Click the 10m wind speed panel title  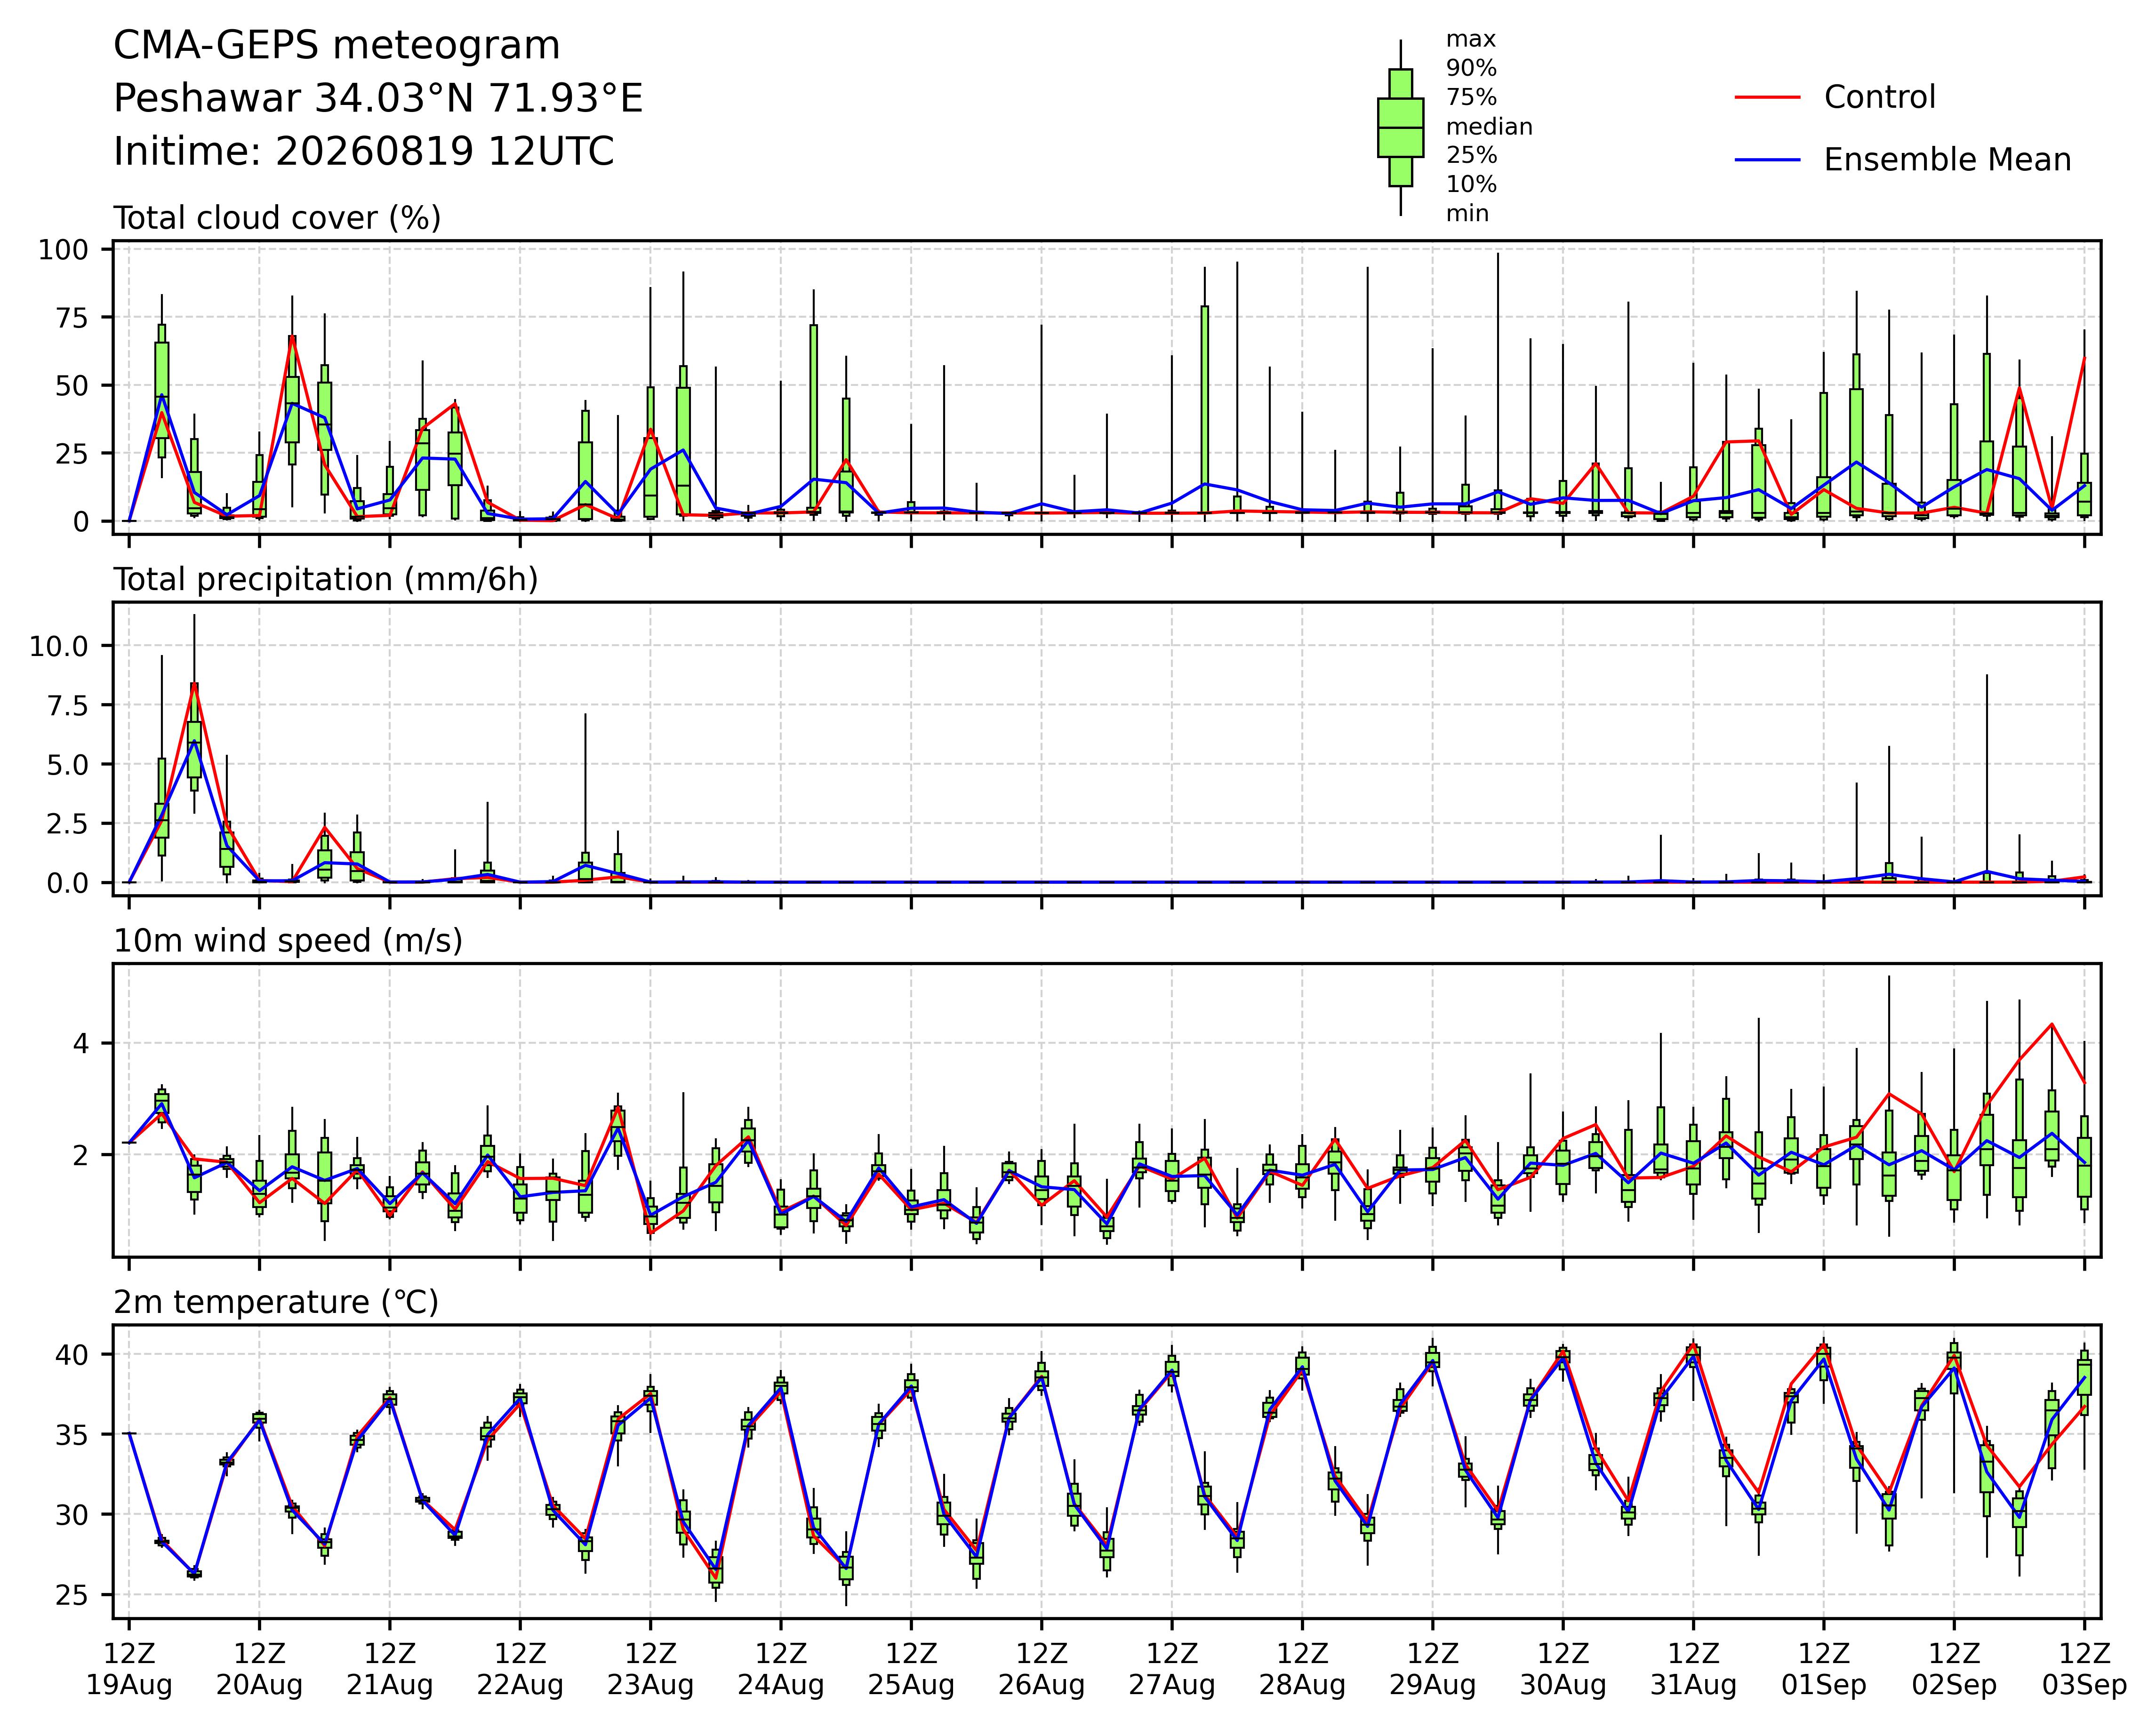pyautogui.click(x=288, y=941)
